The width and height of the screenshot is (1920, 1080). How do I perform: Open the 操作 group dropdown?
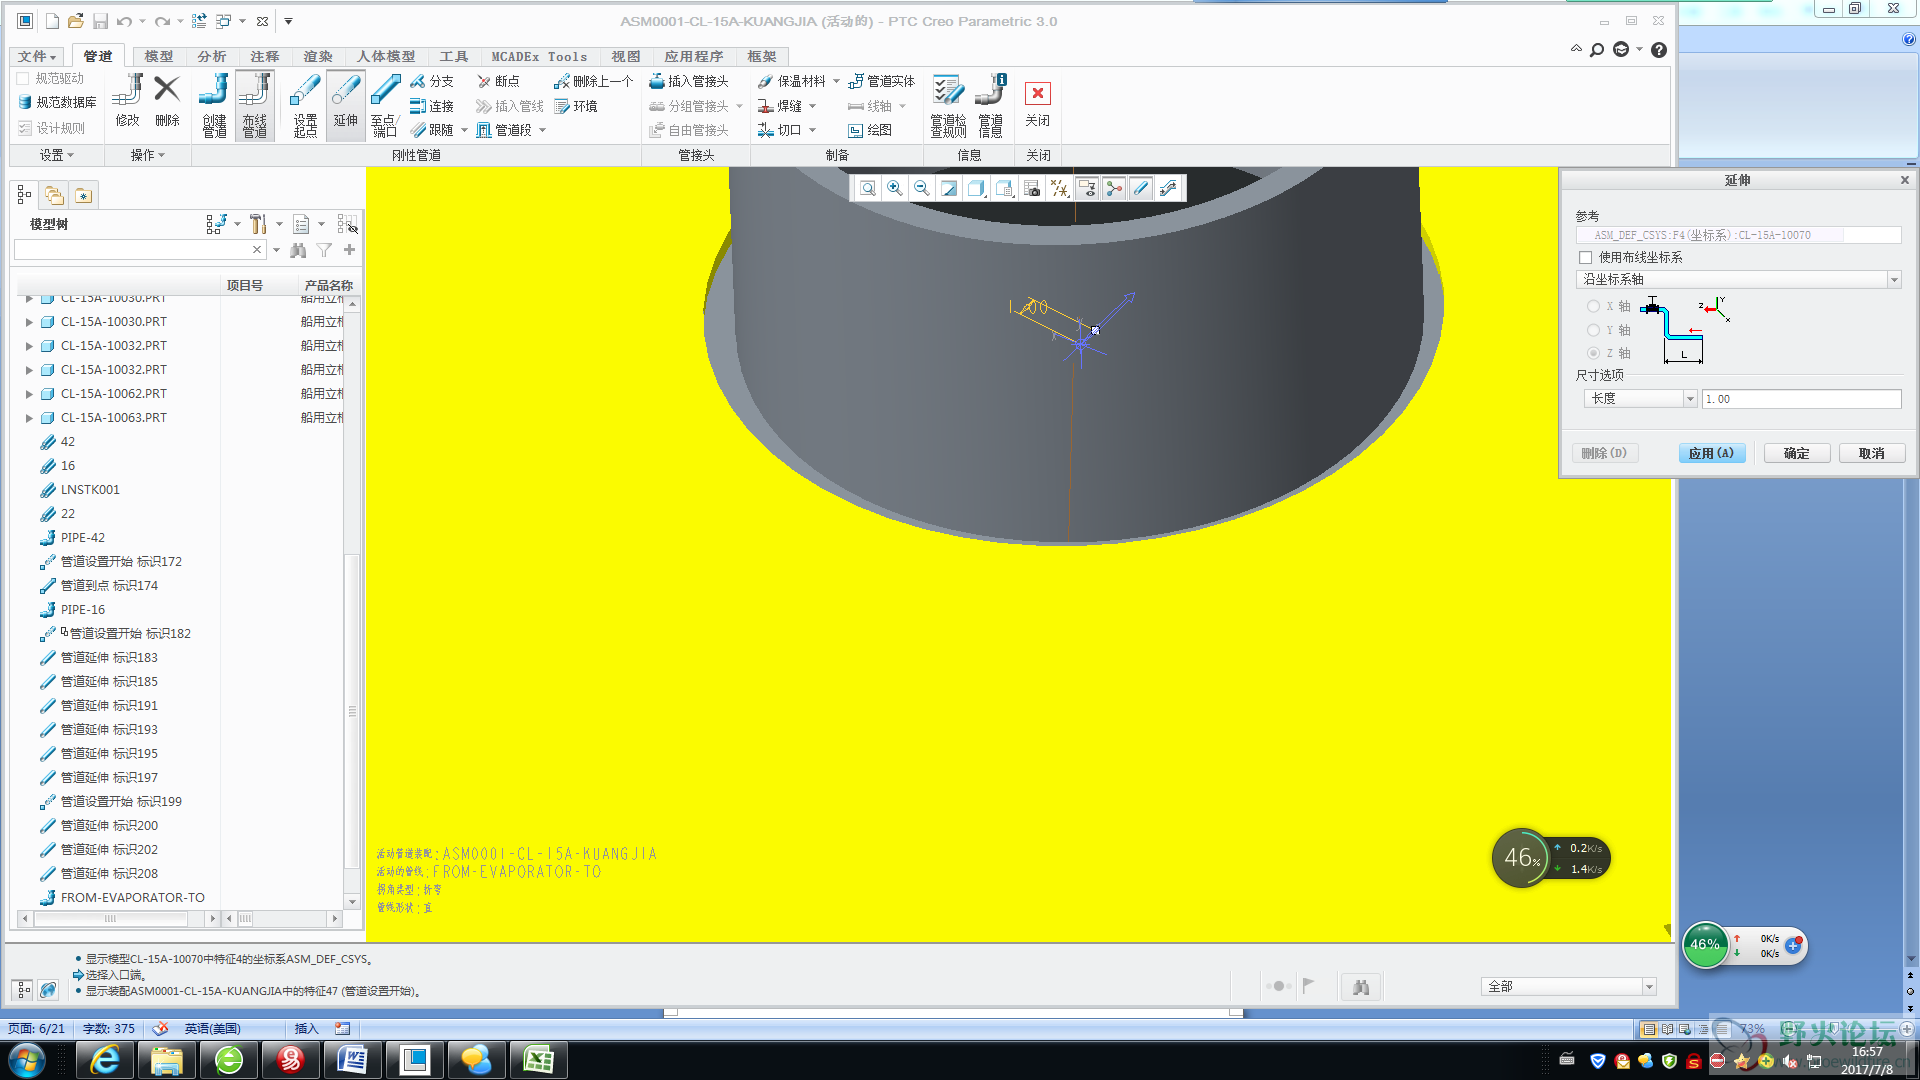147,155
